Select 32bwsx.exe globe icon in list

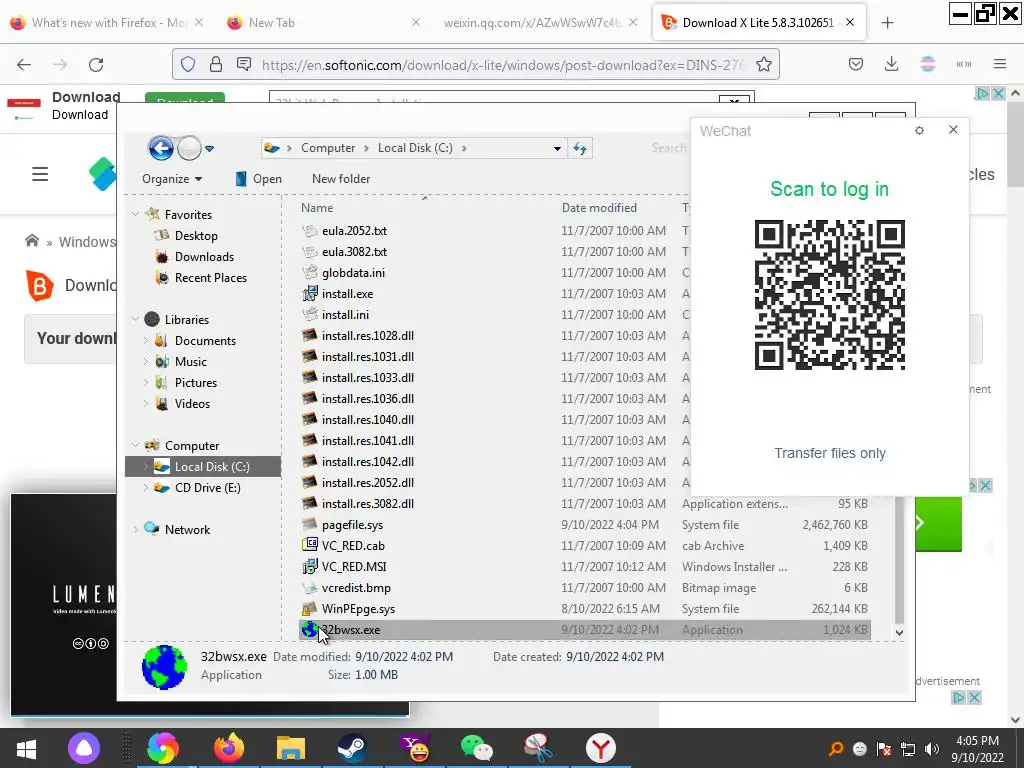(310, 630)
